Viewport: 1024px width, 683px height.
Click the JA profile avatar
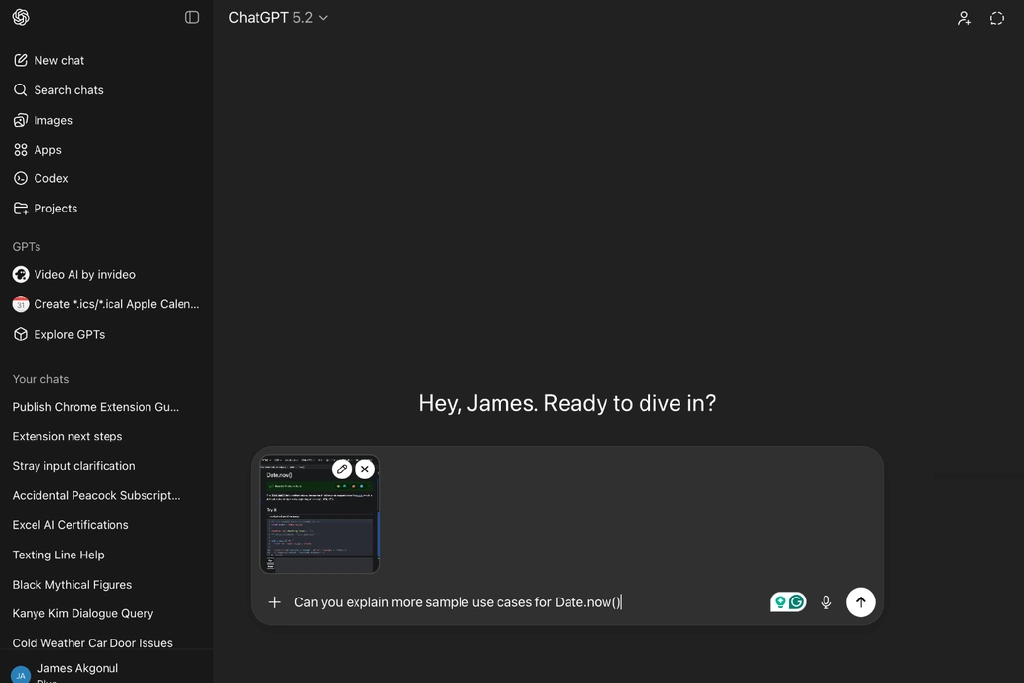(x=21, y=675)
